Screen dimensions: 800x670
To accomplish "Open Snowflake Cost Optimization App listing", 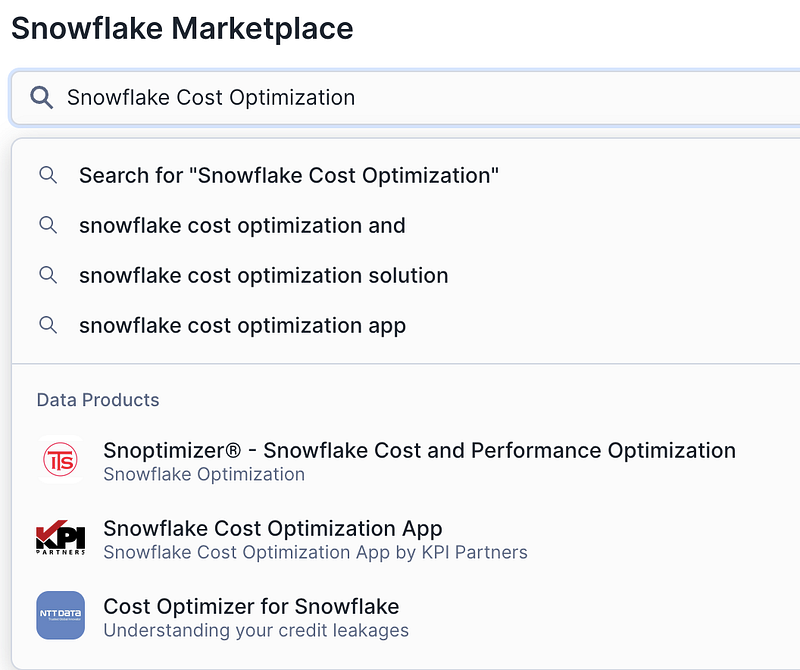I will coord(272,528).
